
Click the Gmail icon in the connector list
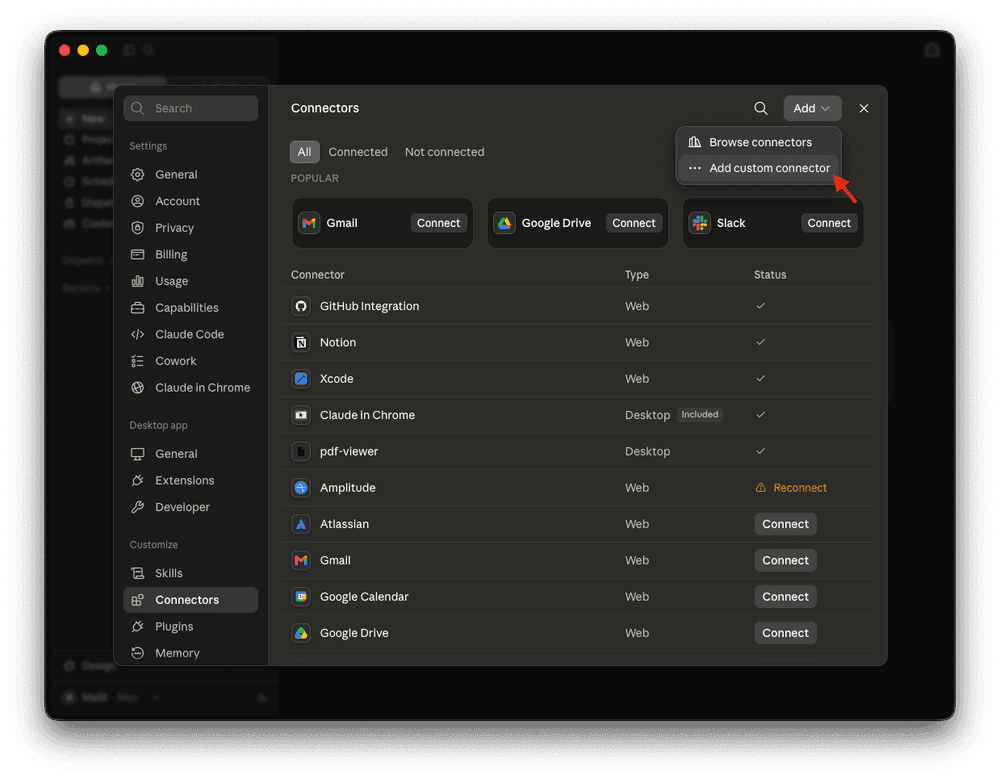coord(301,561)
